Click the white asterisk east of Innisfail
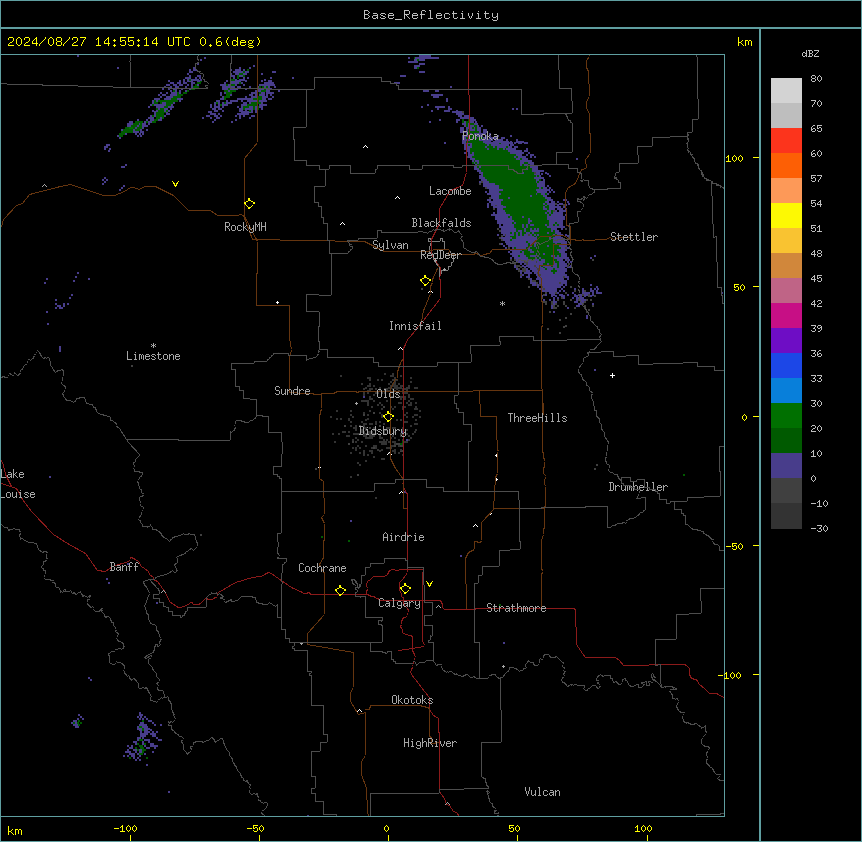862x842 pixels. point(502,303)
